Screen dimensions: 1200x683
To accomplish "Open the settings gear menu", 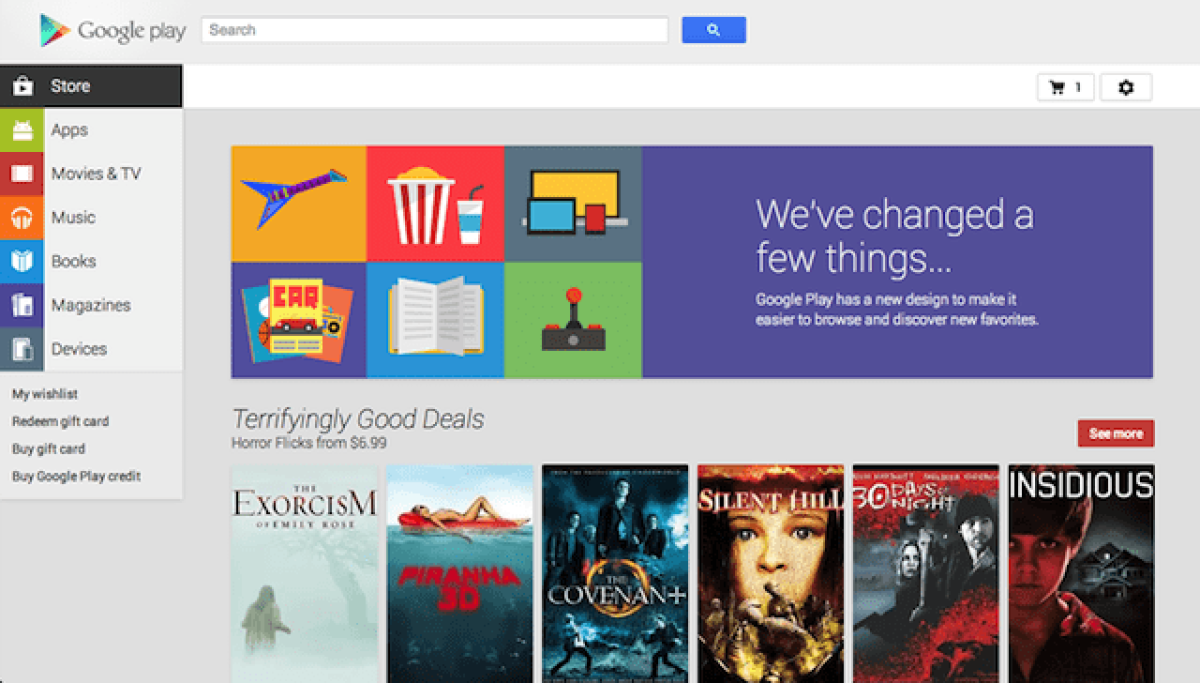I will coord(1126,88).
